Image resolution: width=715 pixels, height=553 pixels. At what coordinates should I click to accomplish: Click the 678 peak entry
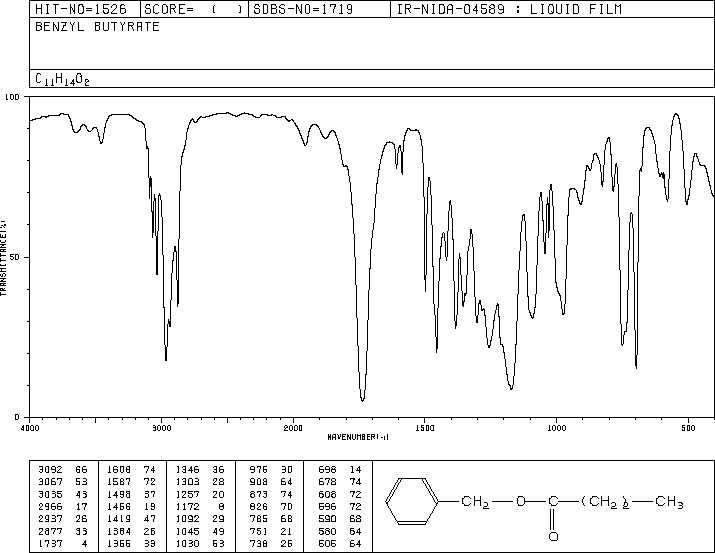coord(340,481)
